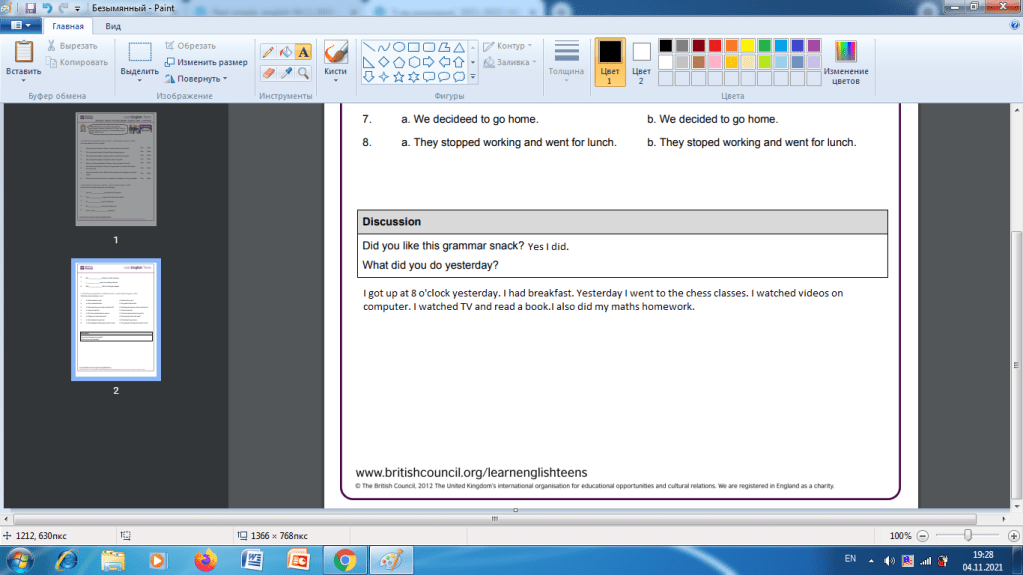Pick the Color picker eyedropper tool
The image size is (1023, 575).
coord(285,73)
